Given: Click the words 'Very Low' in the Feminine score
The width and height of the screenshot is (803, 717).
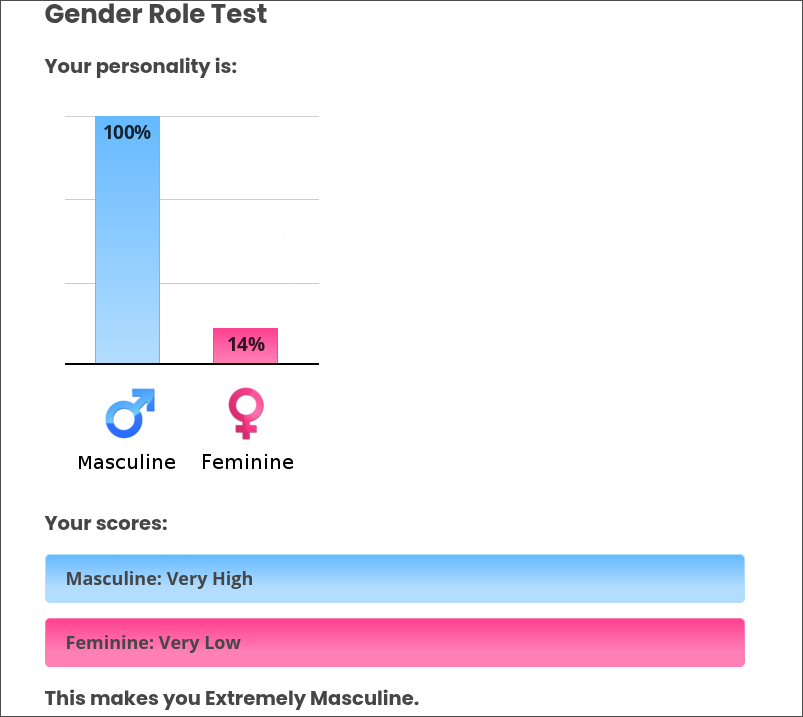Looking at the screenshot, I should [199, 643].
